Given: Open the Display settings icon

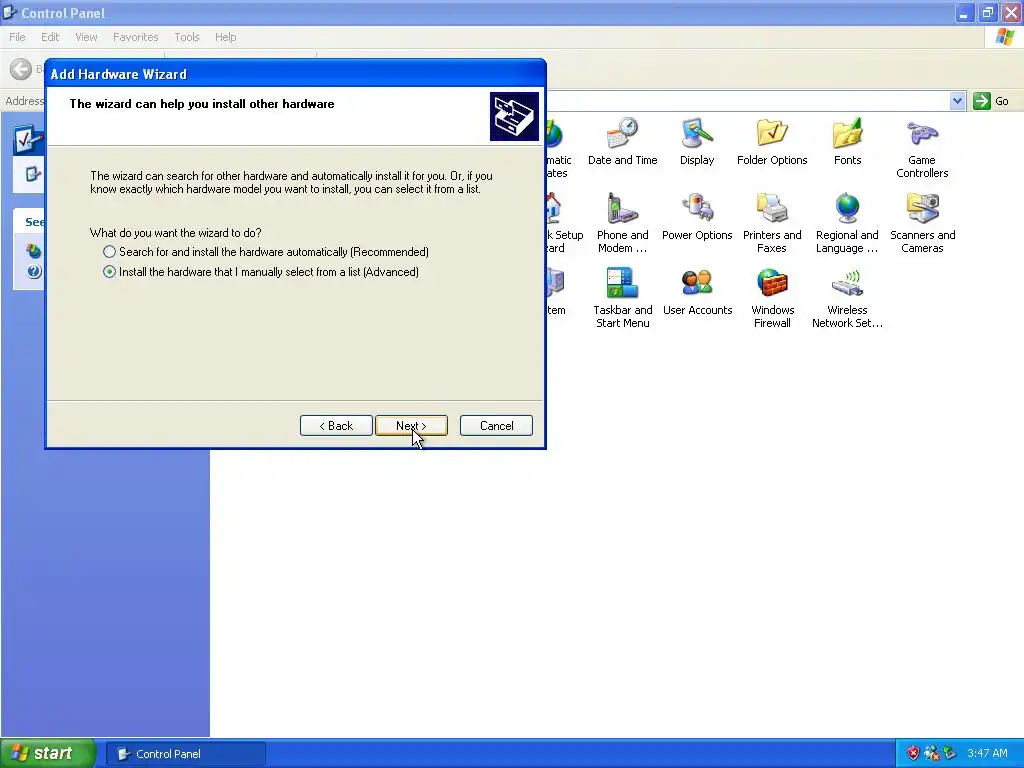Looking at the screenshot, I should [x=697, y=141].
